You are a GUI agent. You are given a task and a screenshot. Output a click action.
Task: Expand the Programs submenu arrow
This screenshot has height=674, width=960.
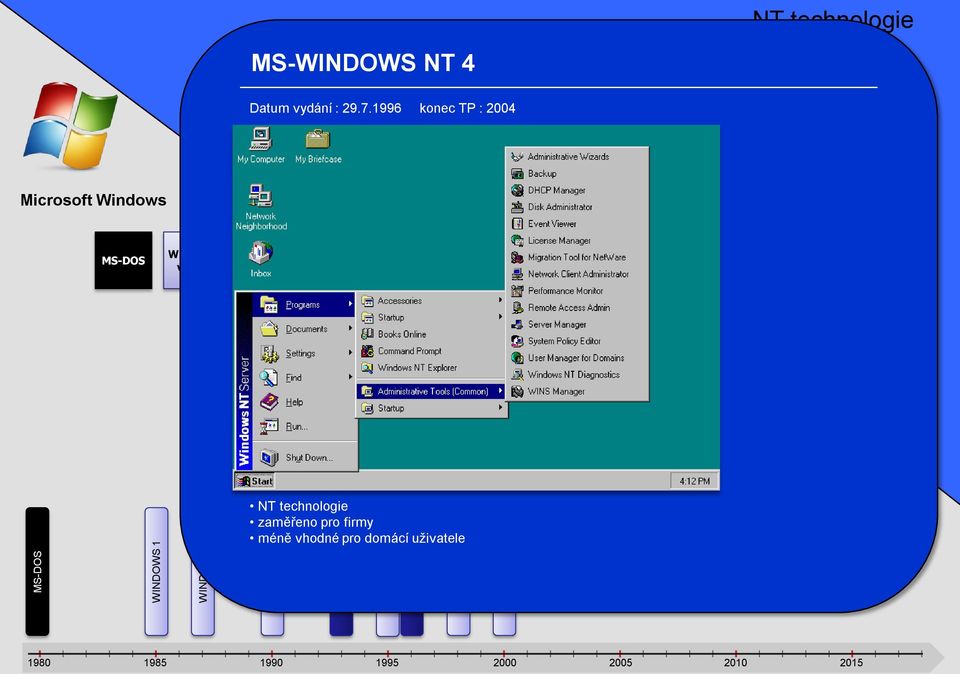pyautogui.click(x=350, y=304)
